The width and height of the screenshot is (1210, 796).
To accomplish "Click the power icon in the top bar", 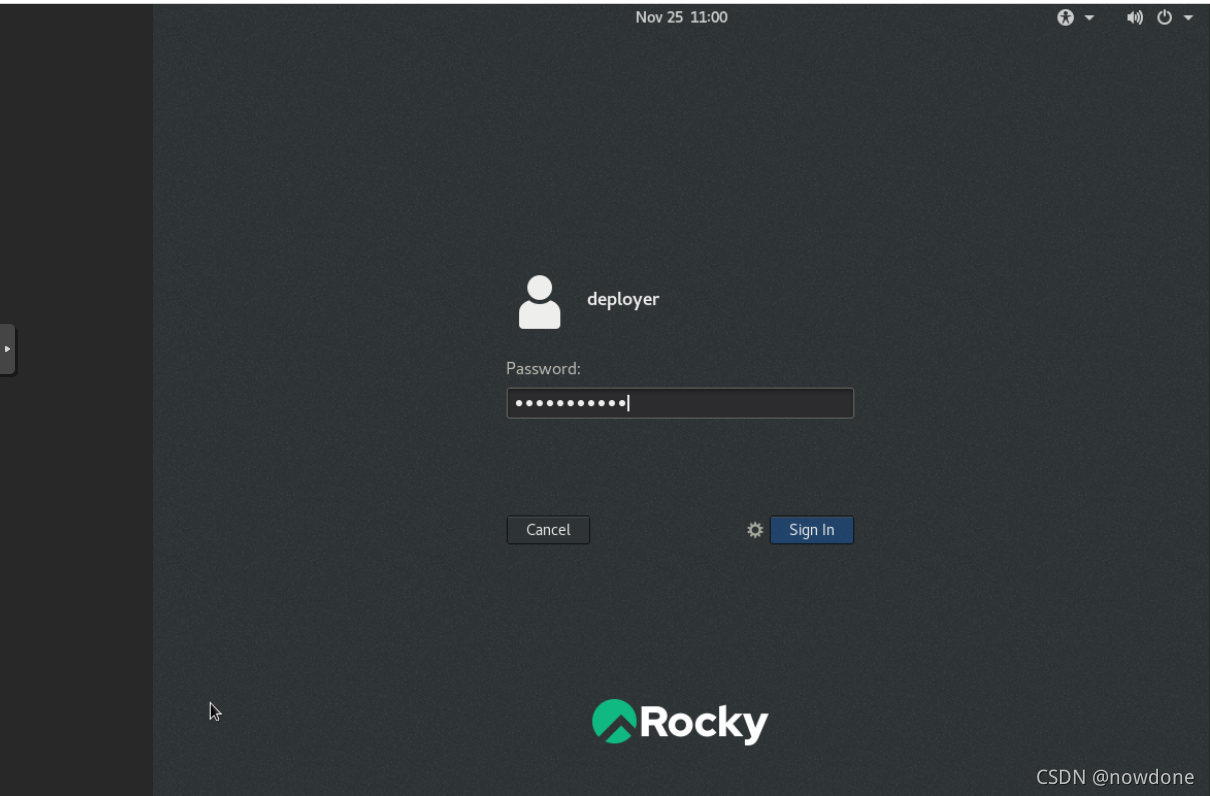I will coord(1163,17).
